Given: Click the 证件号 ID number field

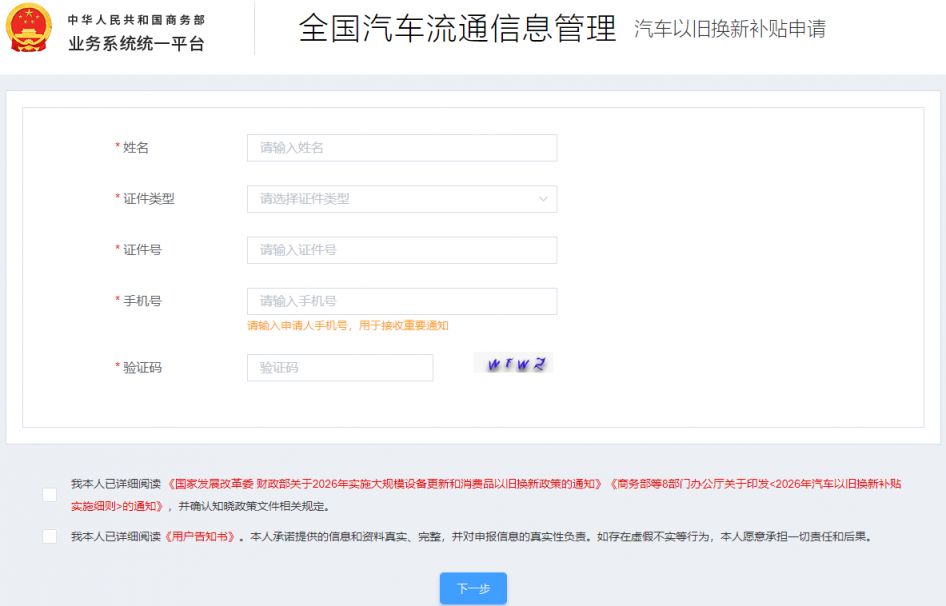Looking at the screenshot, I should click(x=402, y=250).
